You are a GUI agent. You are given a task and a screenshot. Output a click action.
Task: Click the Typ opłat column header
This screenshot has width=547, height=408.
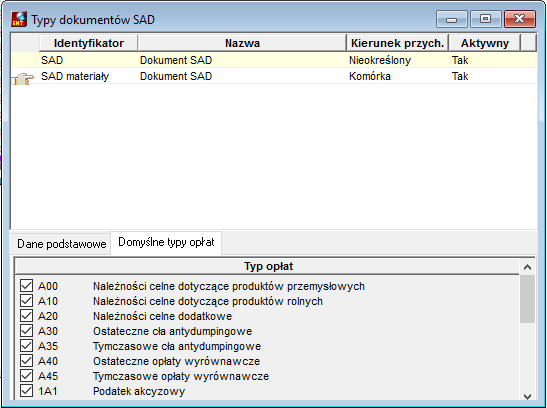tap(268, 266)
